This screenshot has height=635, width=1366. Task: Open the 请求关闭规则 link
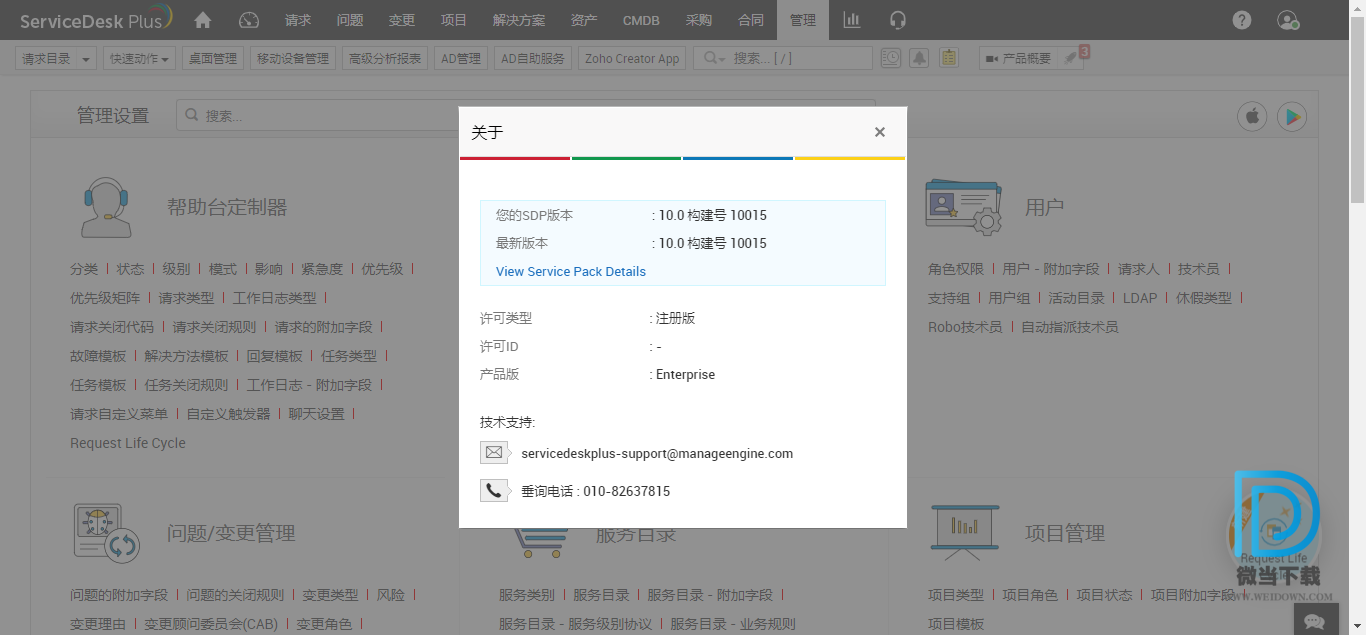tap(214, 327)
